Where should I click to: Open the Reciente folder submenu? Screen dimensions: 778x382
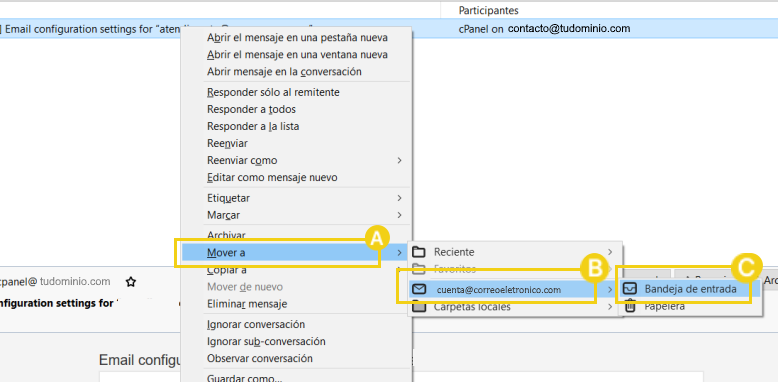coord(515,252)
